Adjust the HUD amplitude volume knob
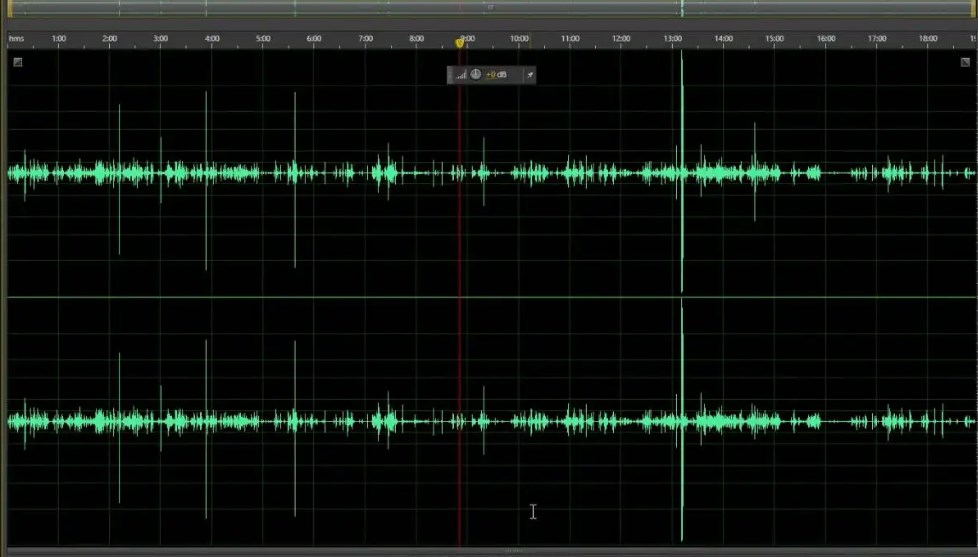Image resolution: width=978 pixels, height=557 pixels. click(476, 74)
